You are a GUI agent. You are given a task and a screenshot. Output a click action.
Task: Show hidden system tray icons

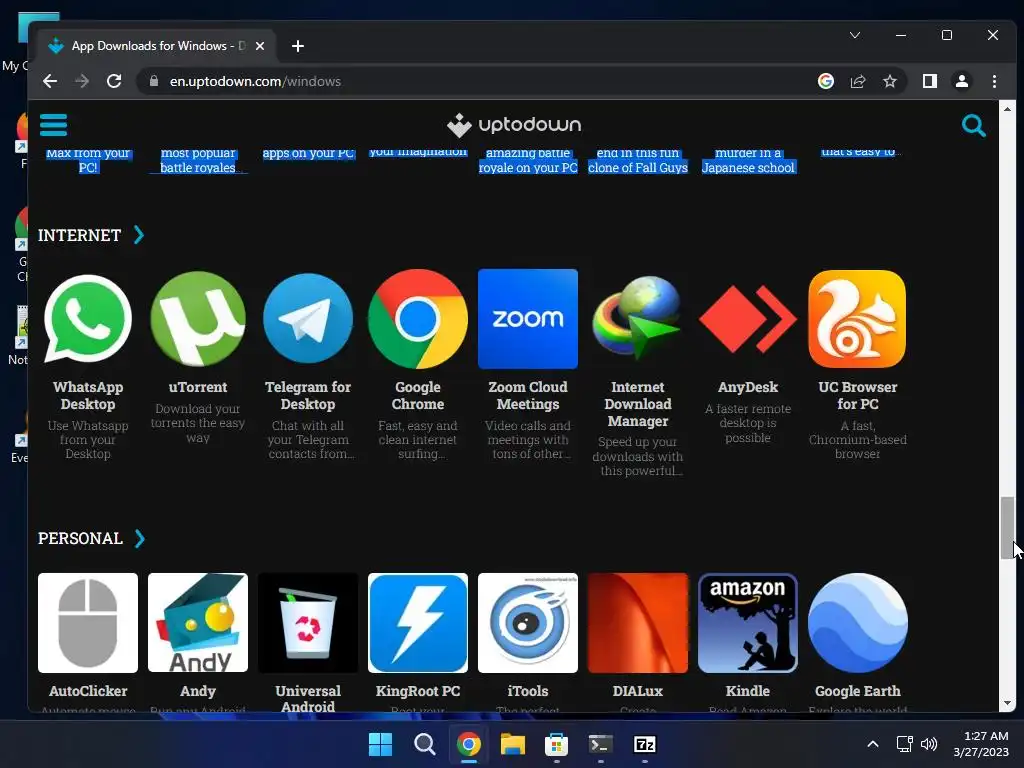click(x=872, y=744)
